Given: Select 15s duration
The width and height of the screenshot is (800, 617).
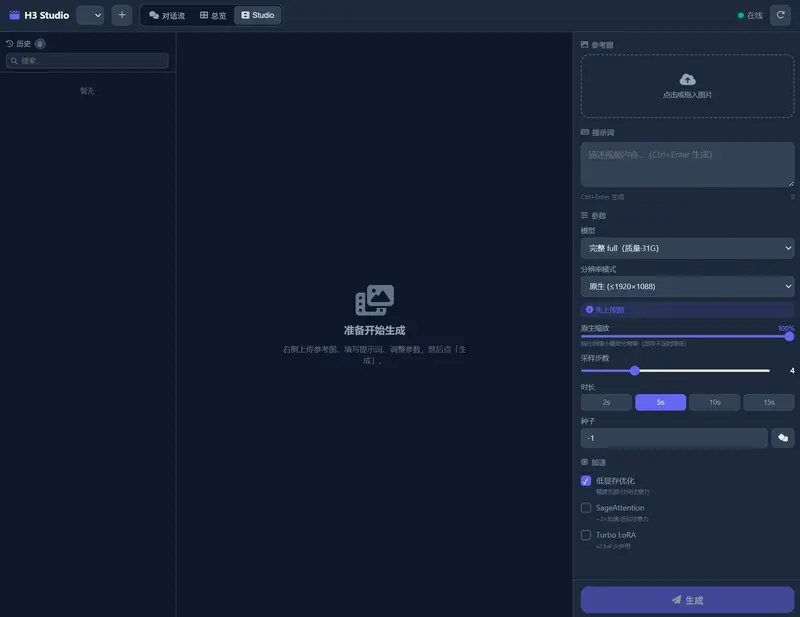Looking at the screenshot, I should [x=769, y=402].
